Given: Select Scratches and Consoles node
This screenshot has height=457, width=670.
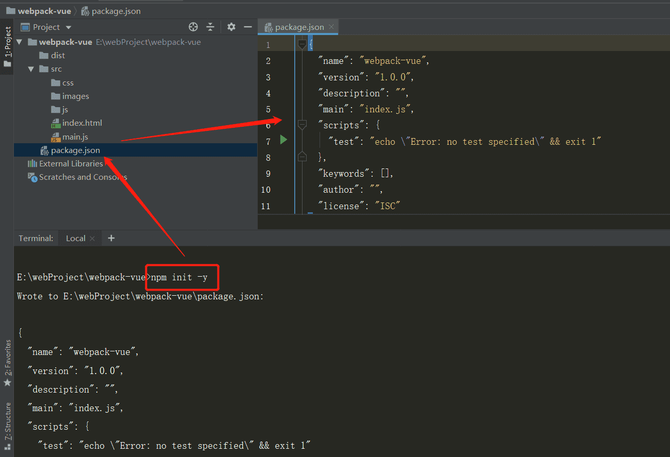Looking at the screenshot, I should point(77,177).
